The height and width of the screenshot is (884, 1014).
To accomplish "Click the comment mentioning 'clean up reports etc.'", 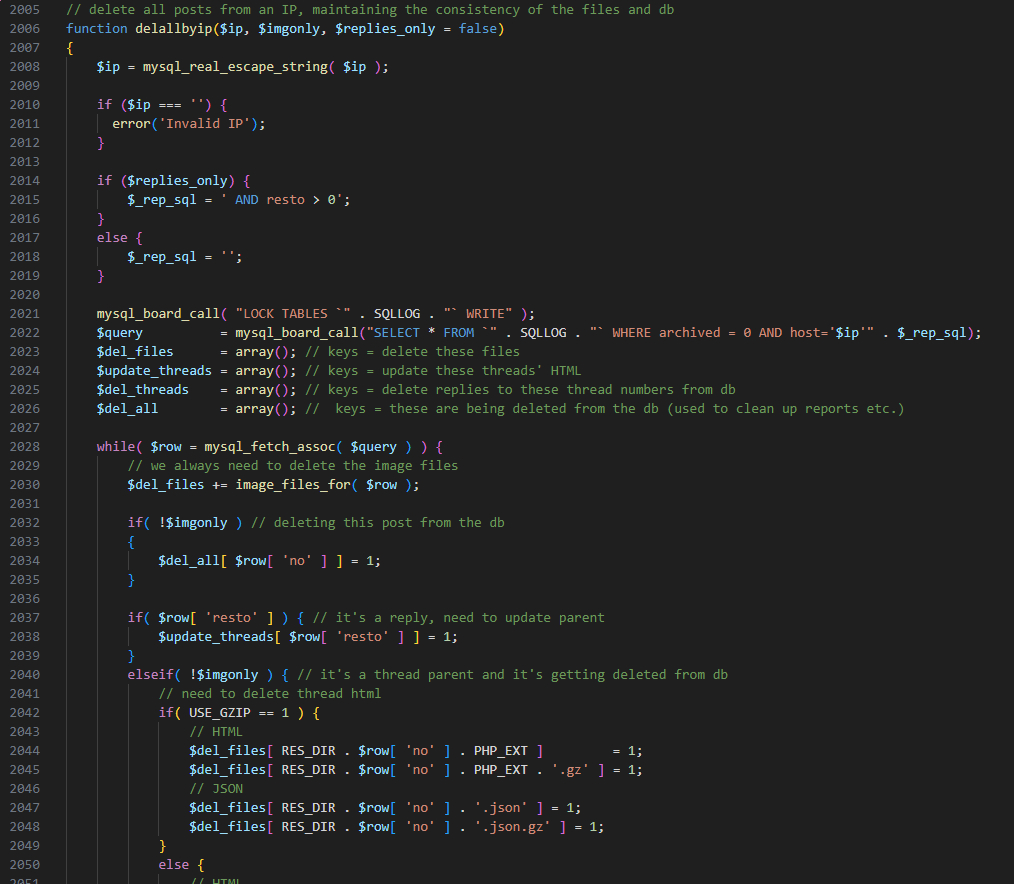I will click(605, 409).
